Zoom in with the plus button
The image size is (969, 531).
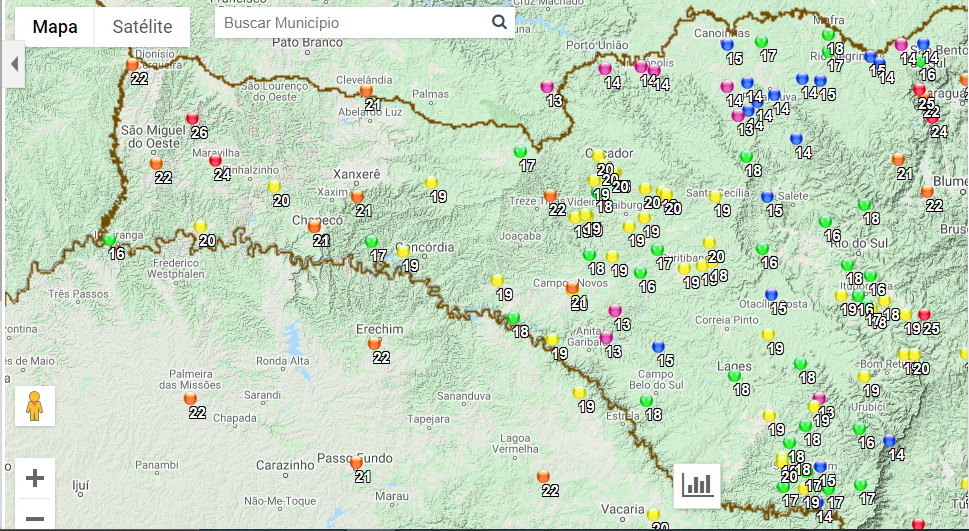pos(35,478)
